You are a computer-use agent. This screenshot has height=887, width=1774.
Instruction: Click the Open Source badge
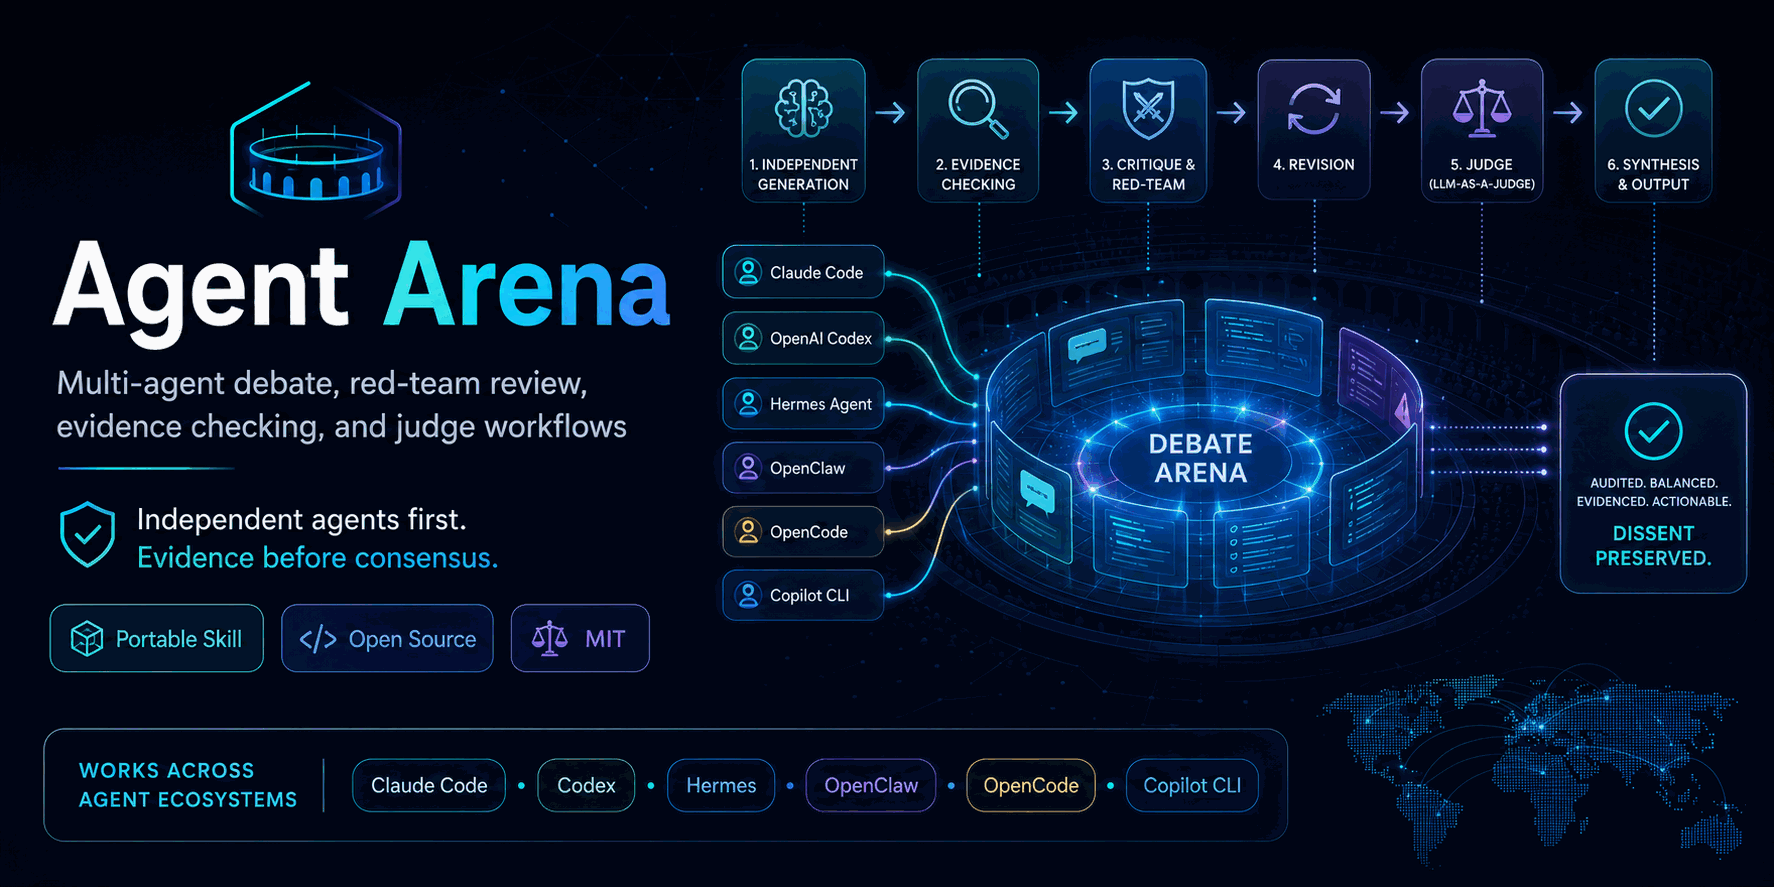387,638
